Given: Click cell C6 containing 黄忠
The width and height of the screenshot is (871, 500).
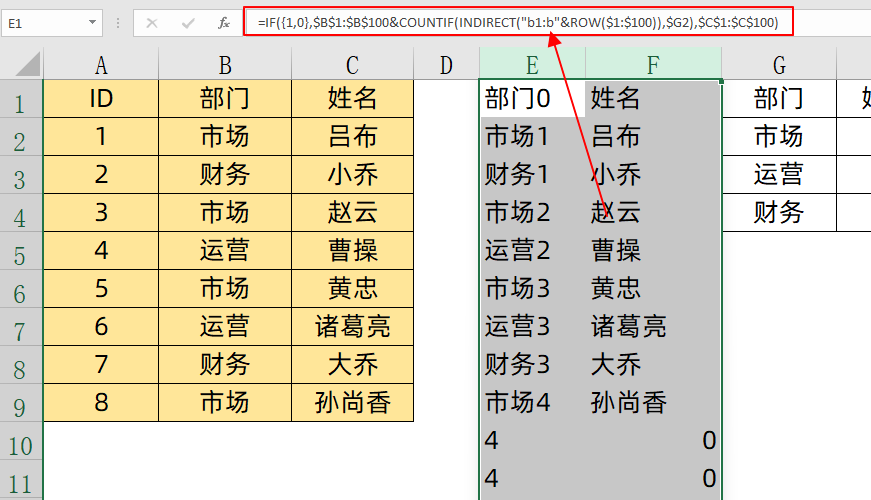Looking at the screenshot, I should point(352,289).
